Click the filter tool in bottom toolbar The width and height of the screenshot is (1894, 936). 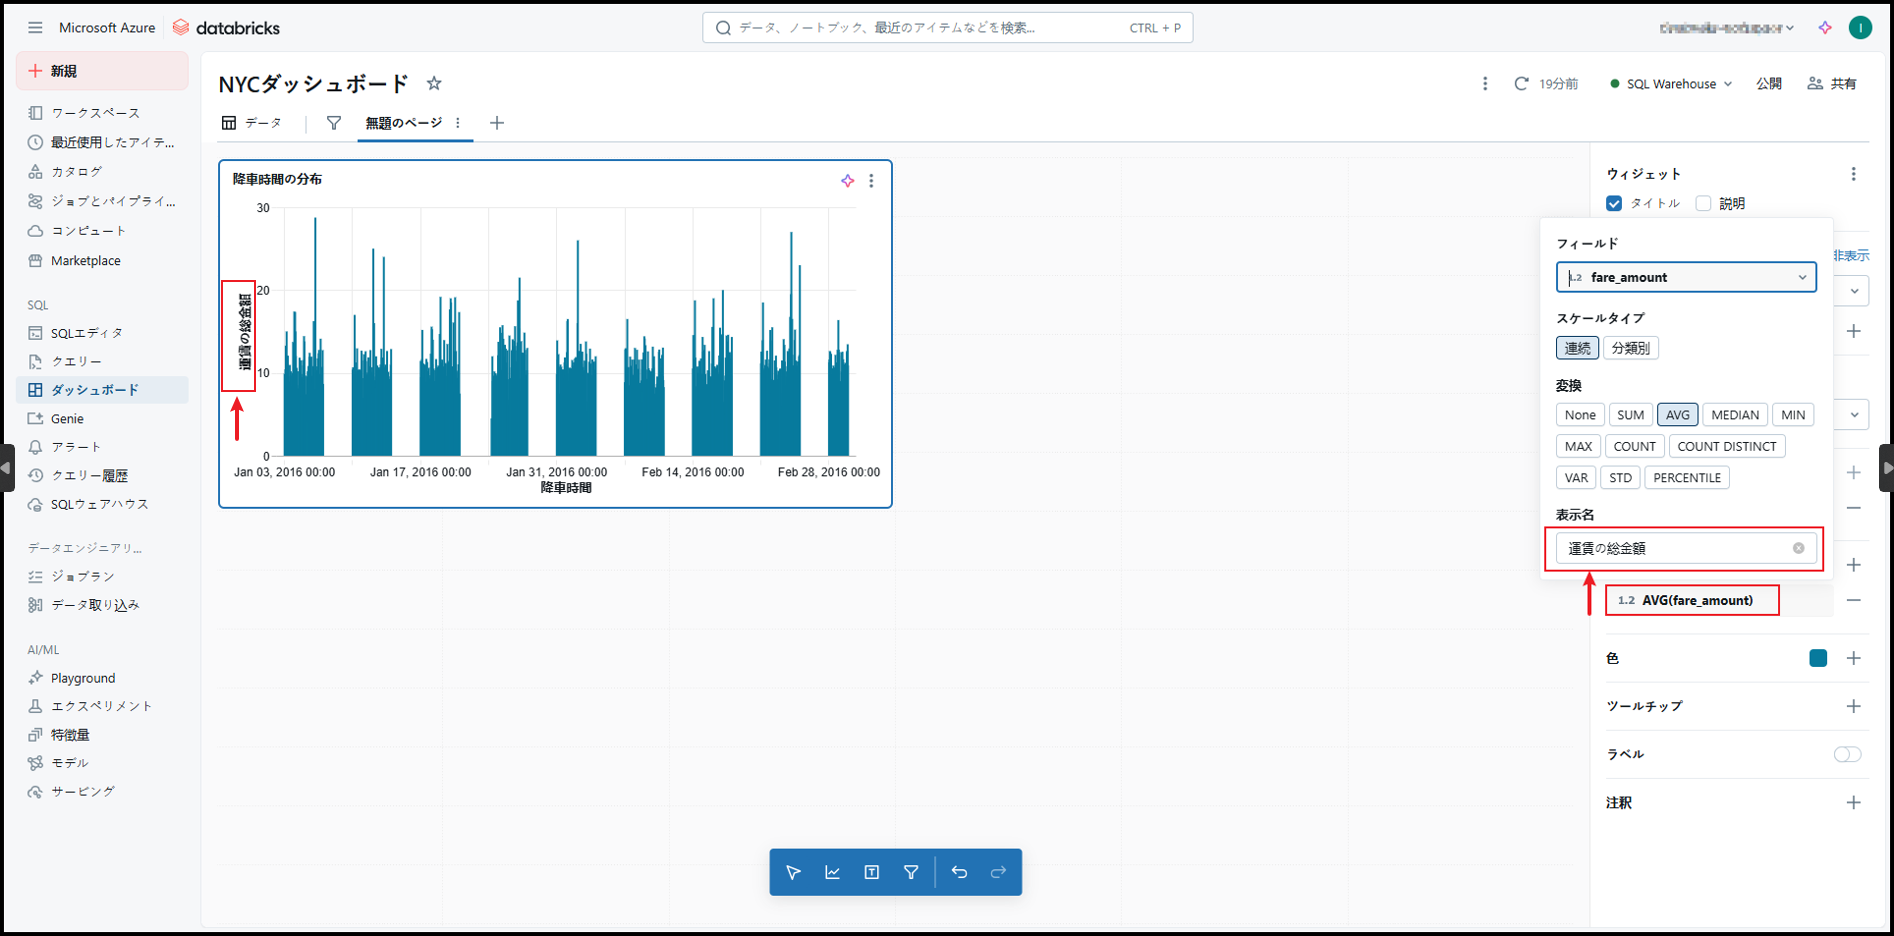tap(911, 872)
